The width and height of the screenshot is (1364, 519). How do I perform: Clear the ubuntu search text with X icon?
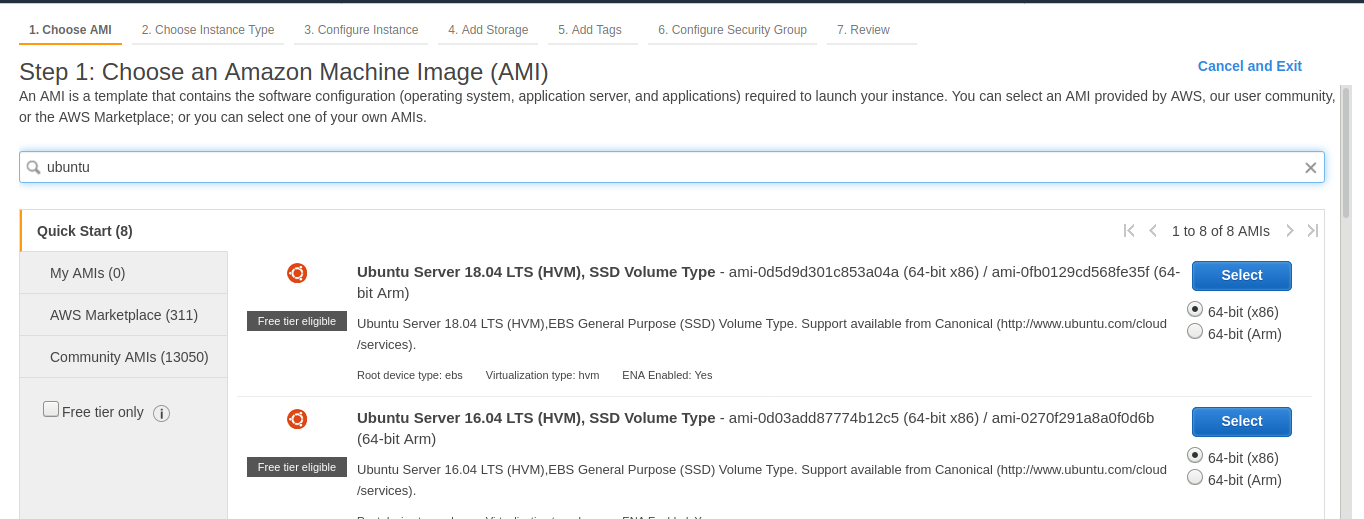click(x=1310, y=168)
